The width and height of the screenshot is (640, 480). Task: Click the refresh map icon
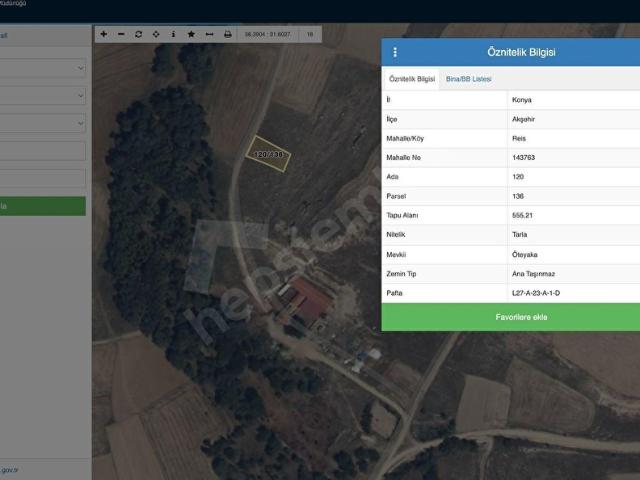tap(138, 34)
